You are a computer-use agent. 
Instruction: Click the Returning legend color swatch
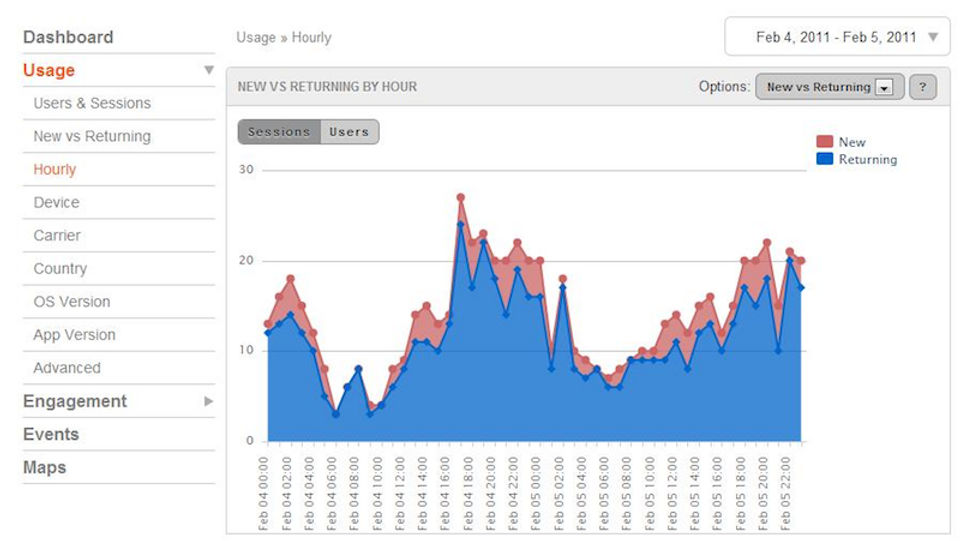point(825,159)
